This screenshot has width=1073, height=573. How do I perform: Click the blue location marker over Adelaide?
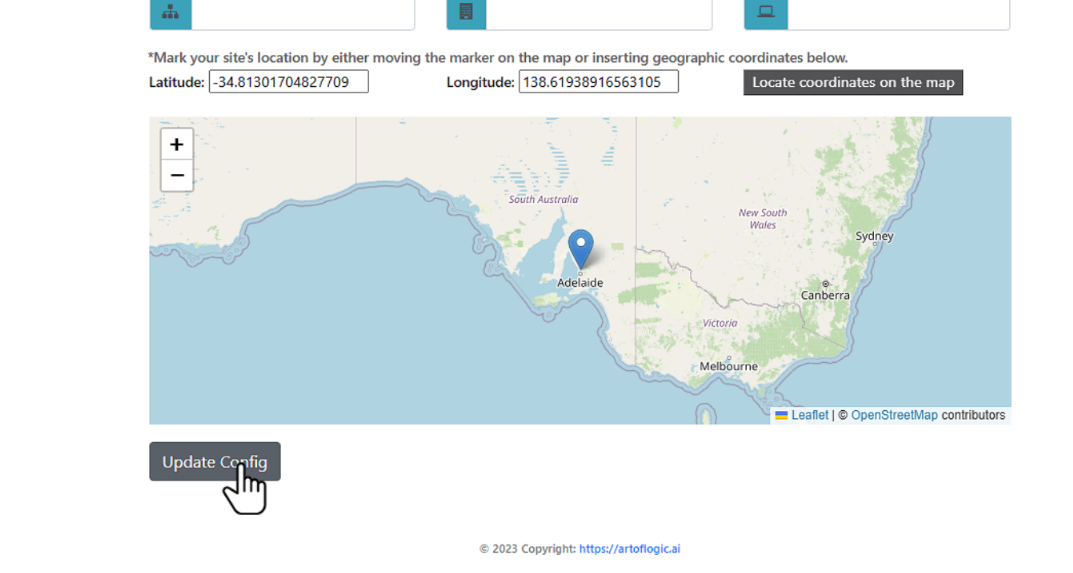580,247
